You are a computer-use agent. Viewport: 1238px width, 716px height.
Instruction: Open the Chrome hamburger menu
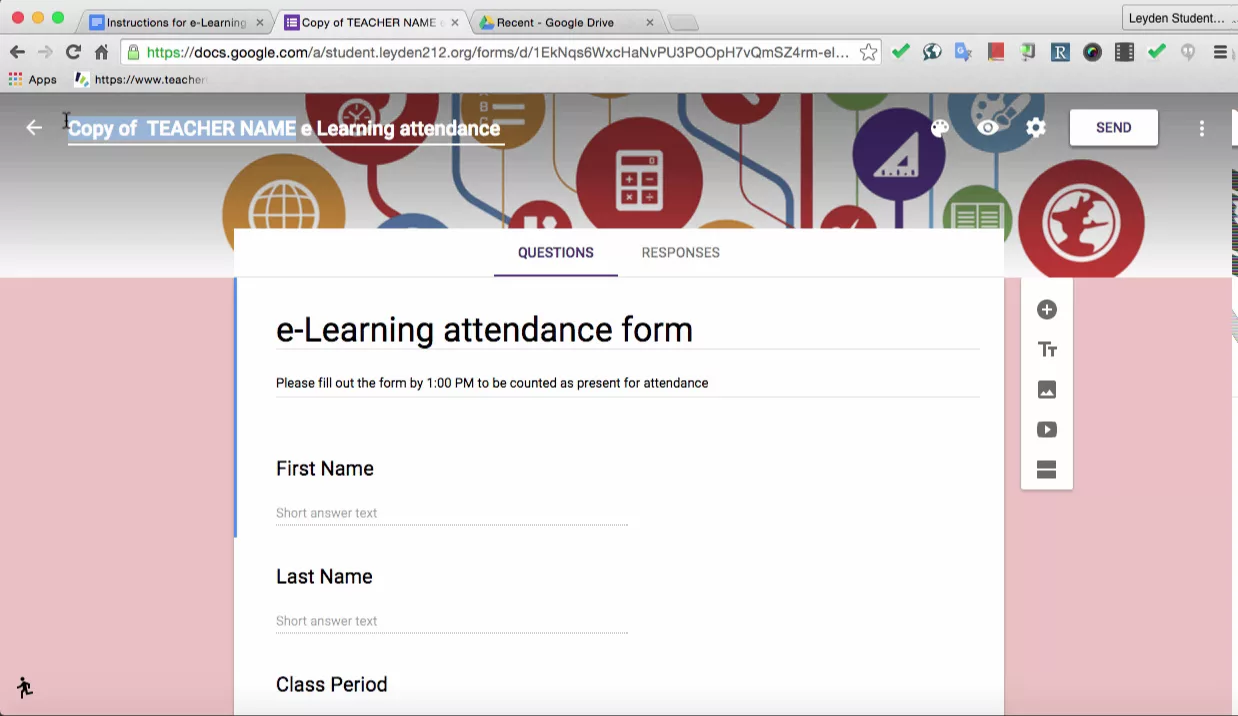(x=1220, y=52)
